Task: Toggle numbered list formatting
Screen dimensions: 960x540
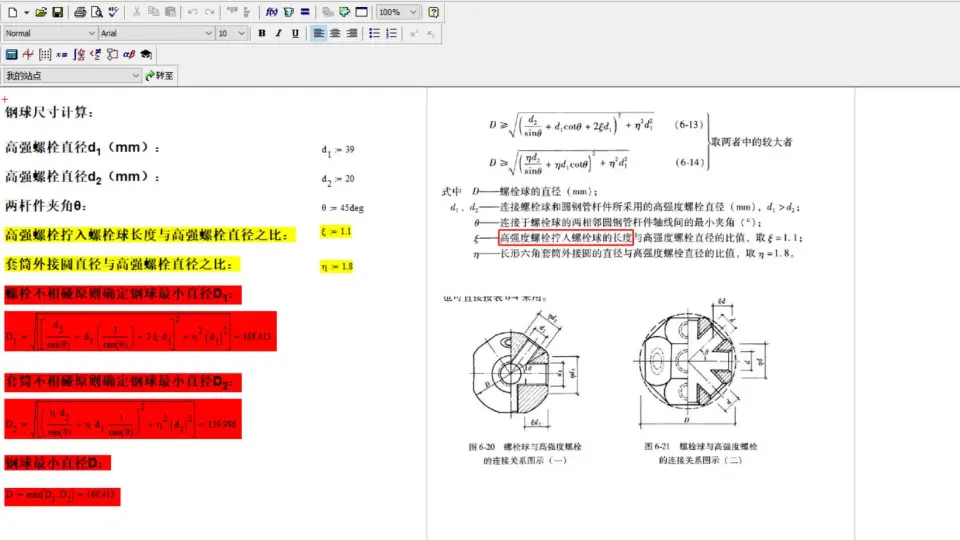Action: point(391,33)
